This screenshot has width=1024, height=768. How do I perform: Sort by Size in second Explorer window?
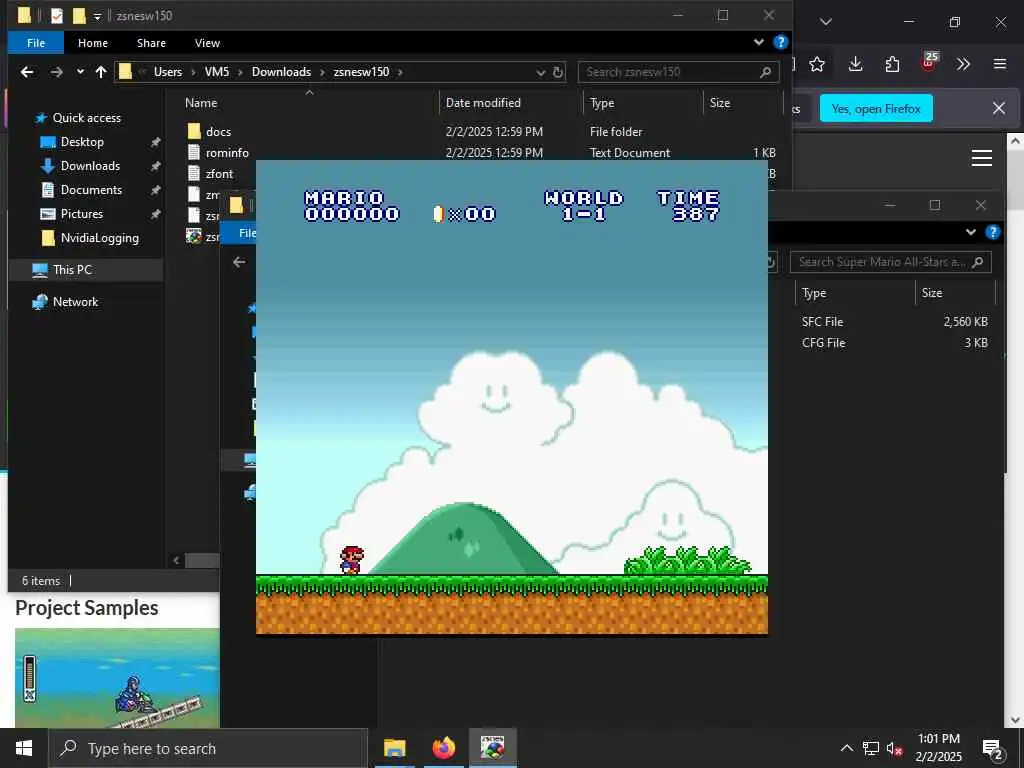[x=931, y=293]
